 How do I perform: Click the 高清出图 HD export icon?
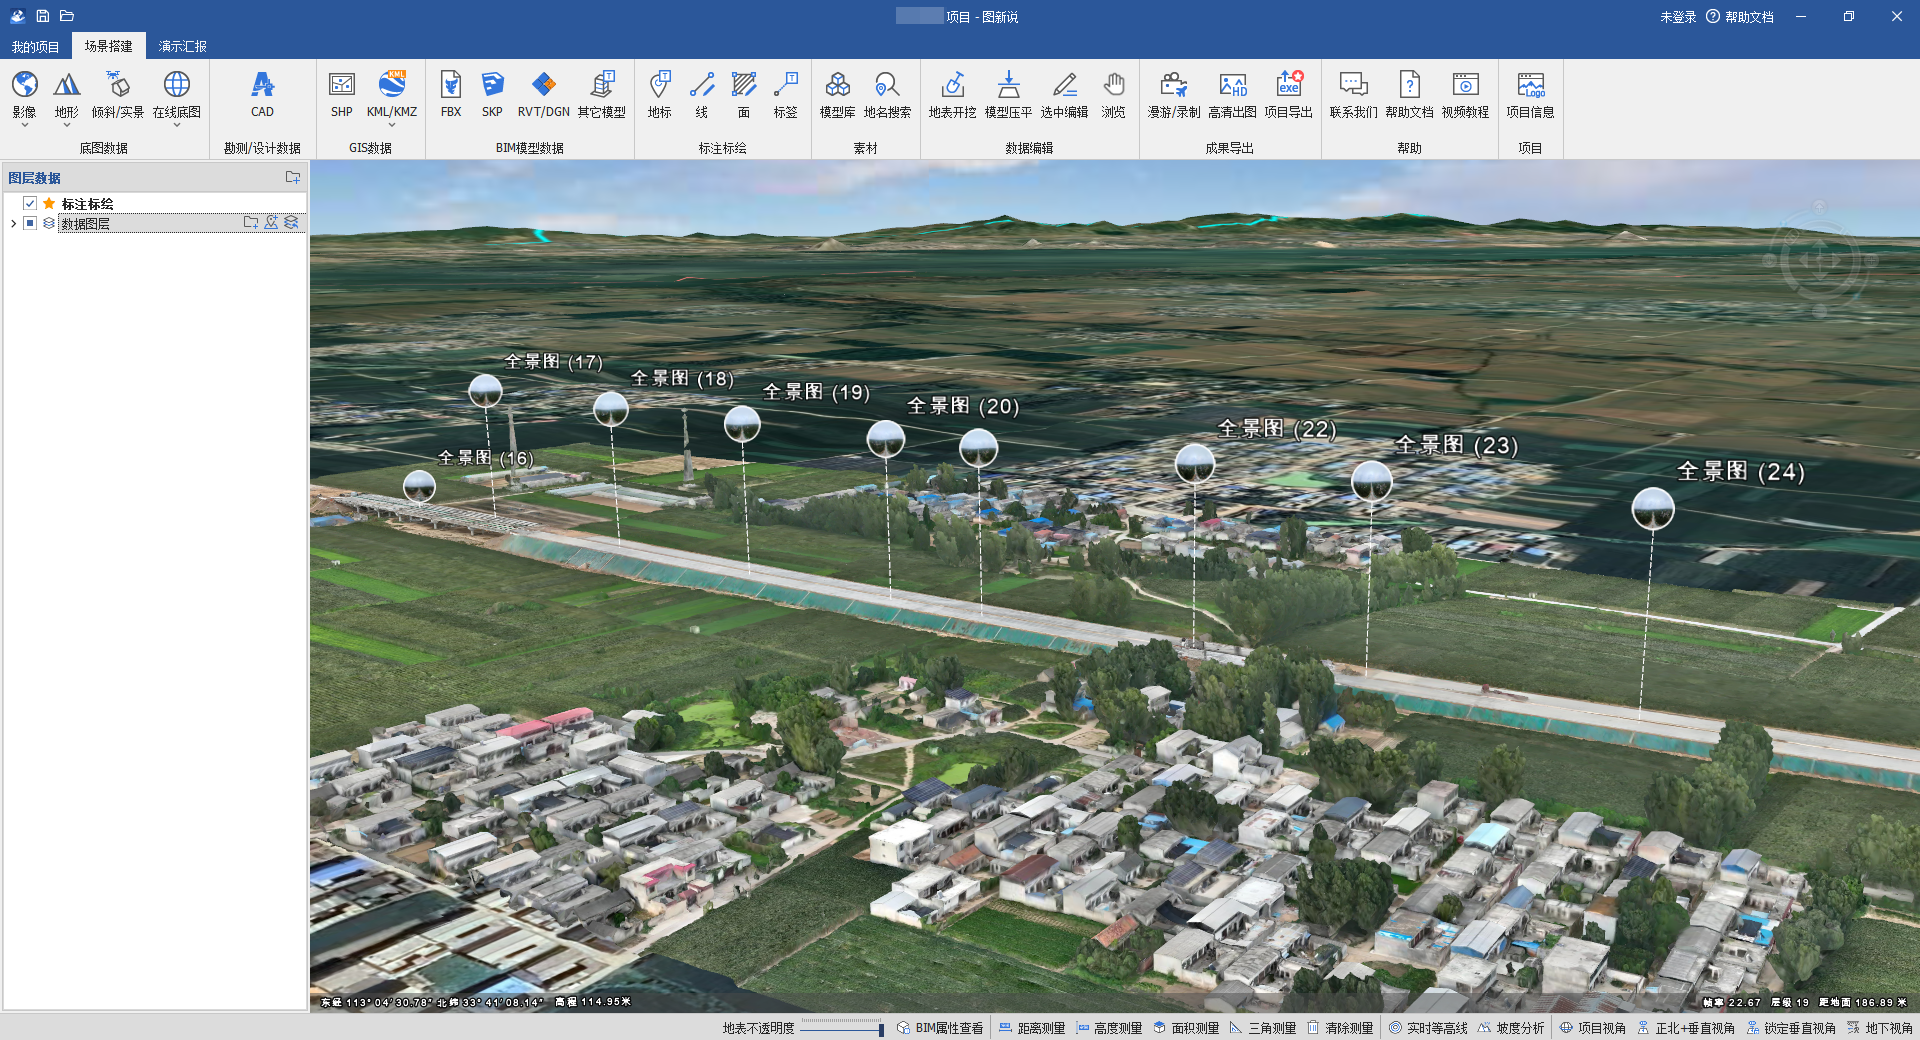click(x=1232, y=94)
